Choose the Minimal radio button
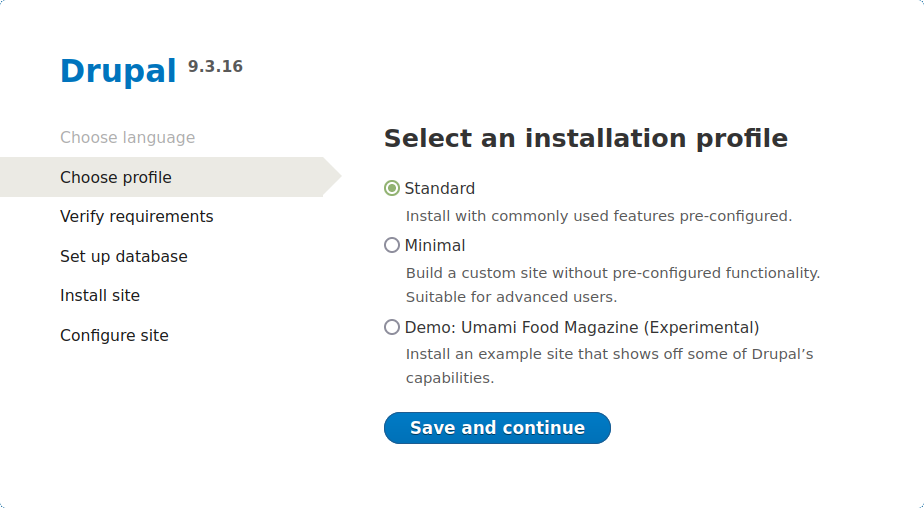Image resolution: width=924 pixels, height=508 pixels. coord(392,245)
